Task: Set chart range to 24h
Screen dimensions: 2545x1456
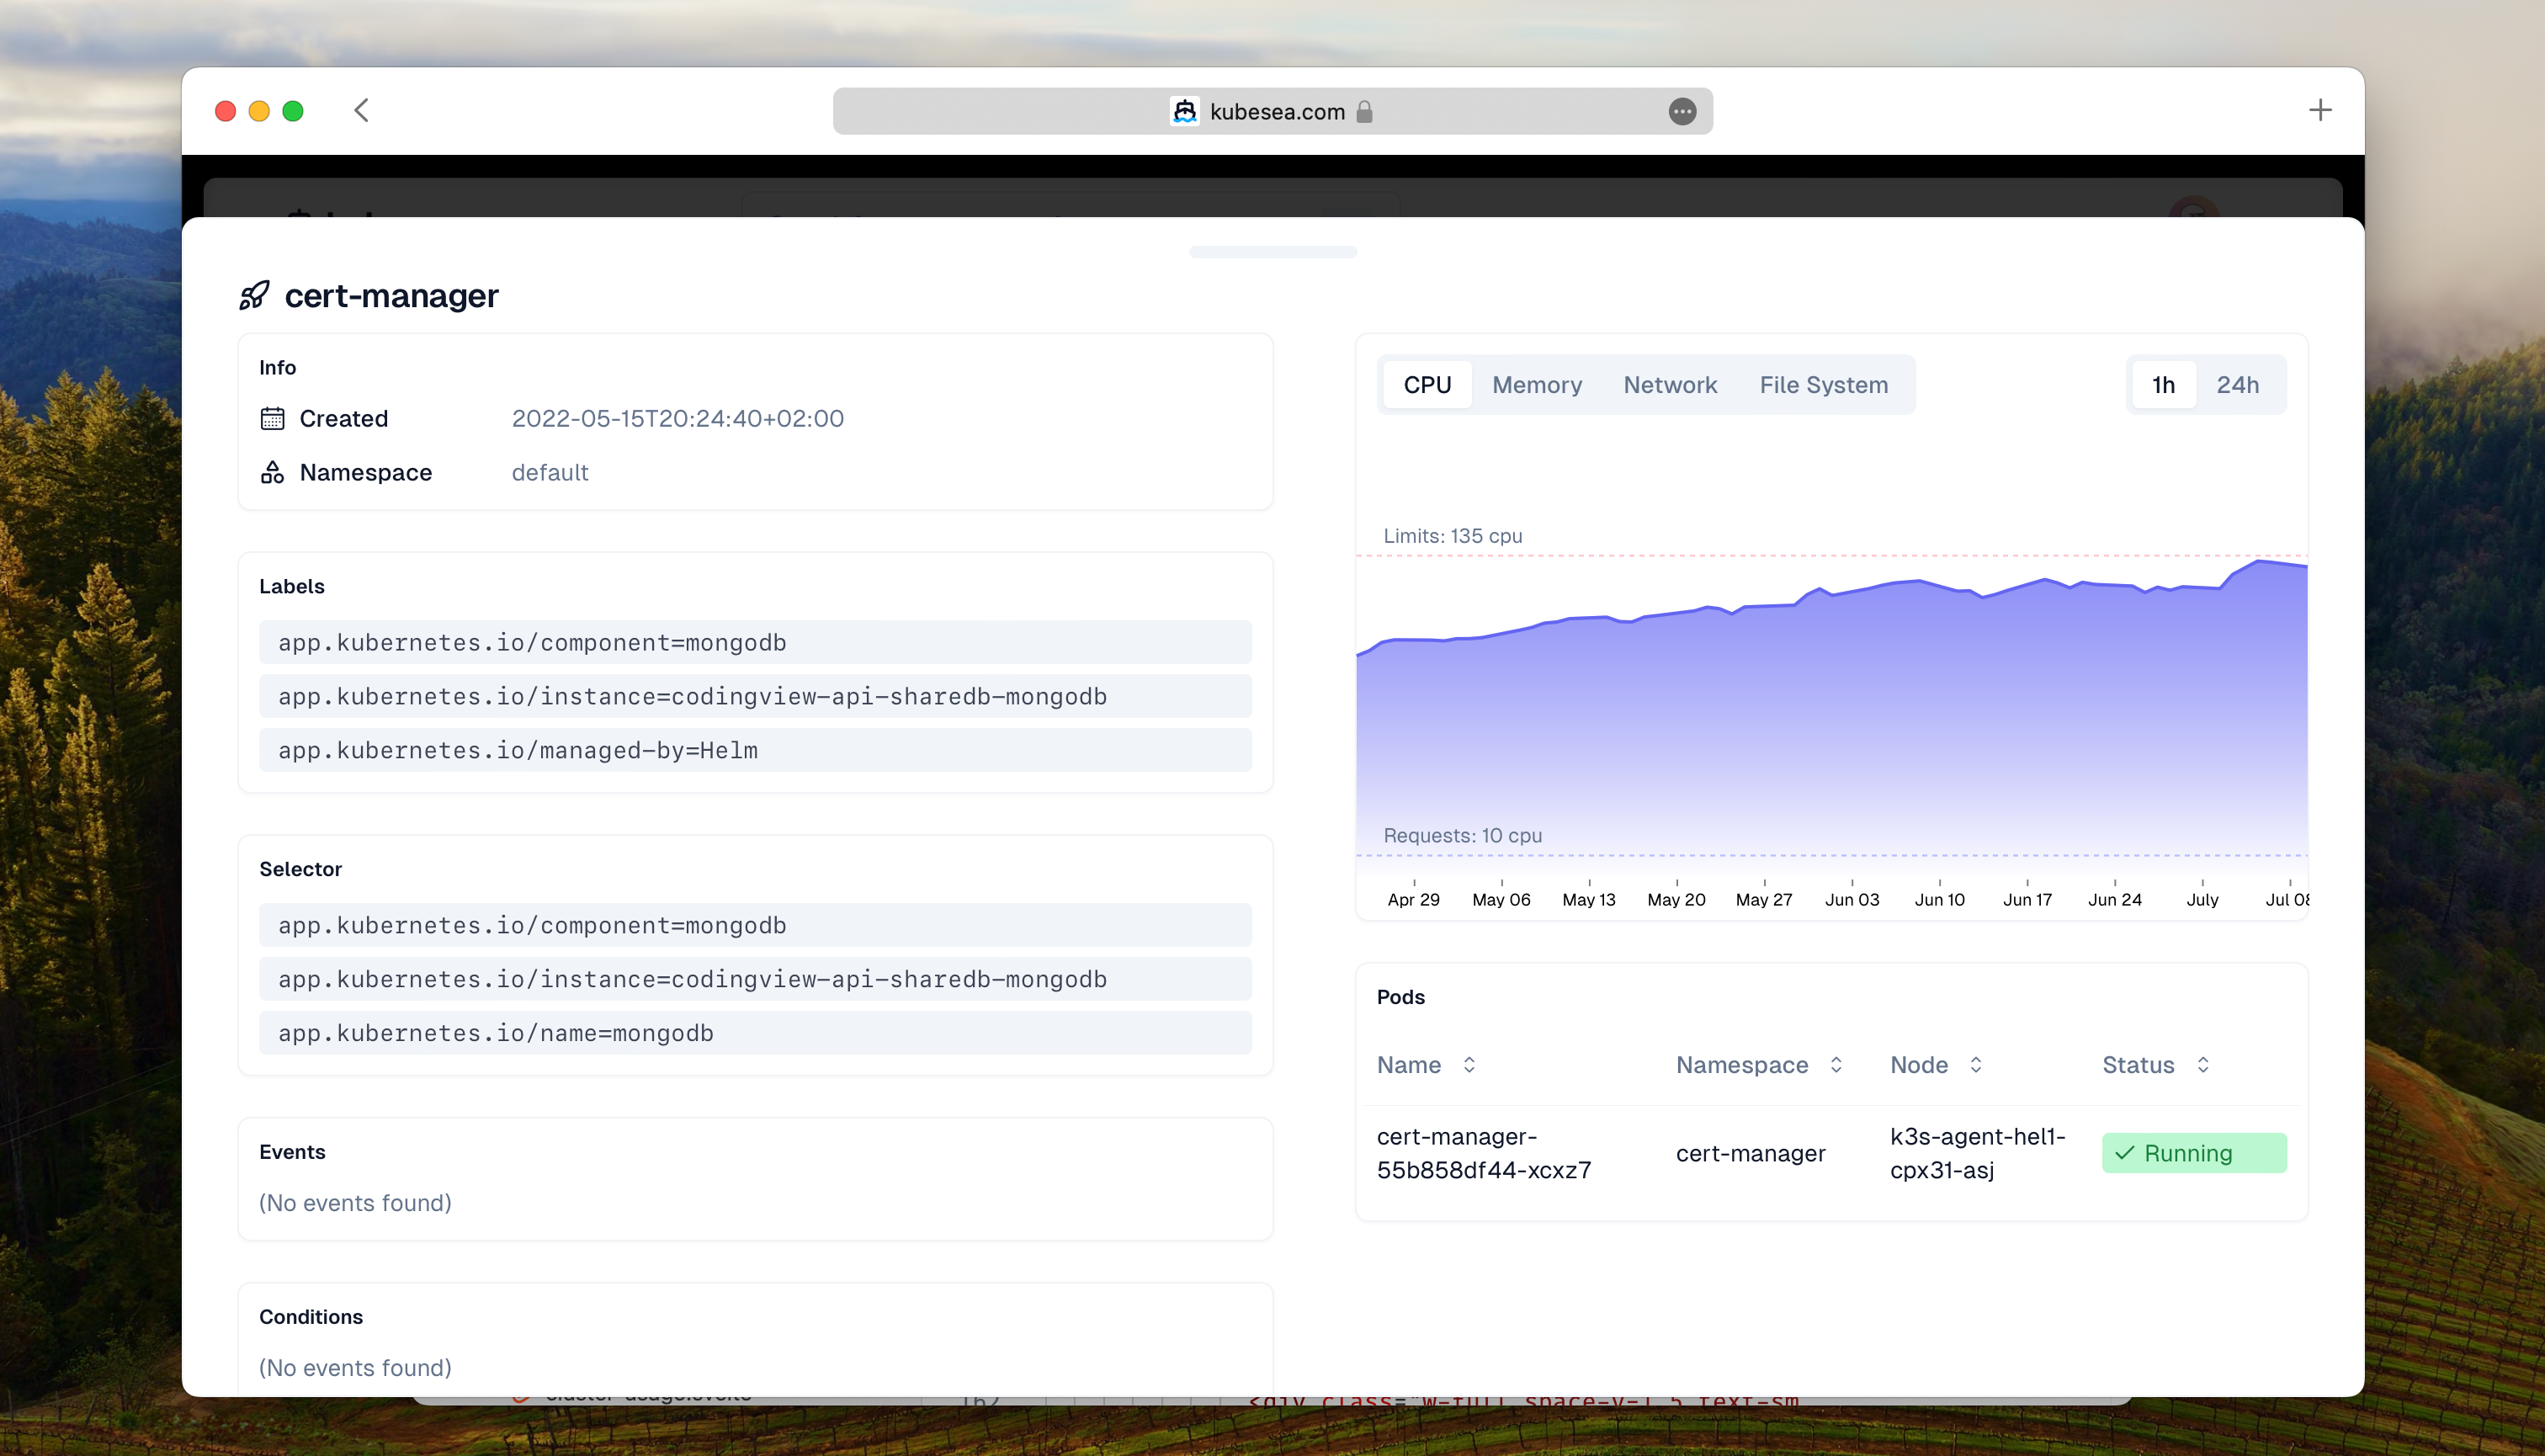Action: coord(2238,385)
